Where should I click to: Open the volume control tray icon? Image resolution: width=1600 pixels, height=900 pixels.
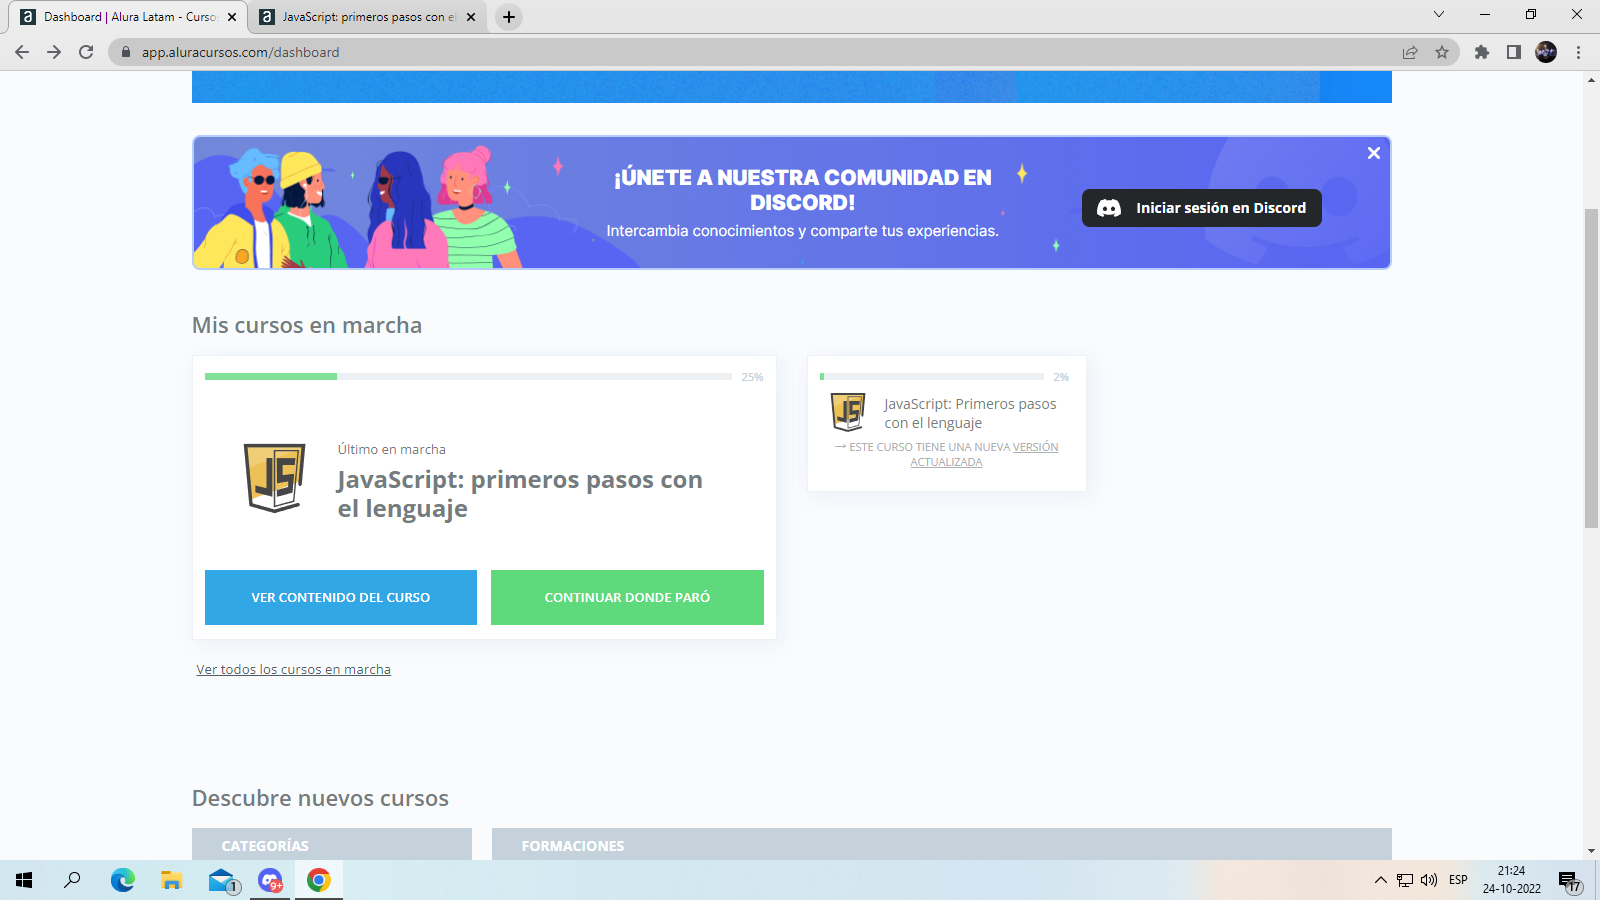(x=1429, y=880)
